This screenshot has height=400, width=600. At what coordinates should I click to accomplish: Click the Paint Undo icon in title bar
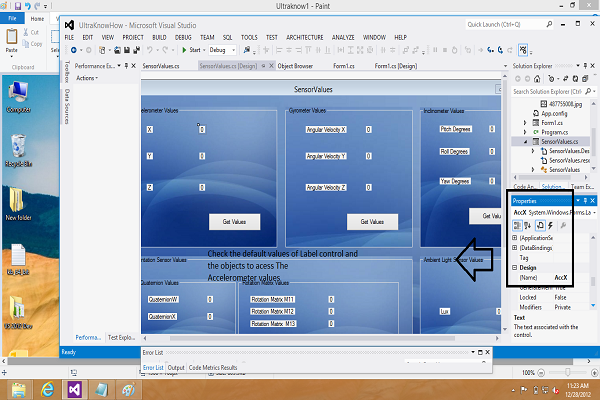(28, 6)
